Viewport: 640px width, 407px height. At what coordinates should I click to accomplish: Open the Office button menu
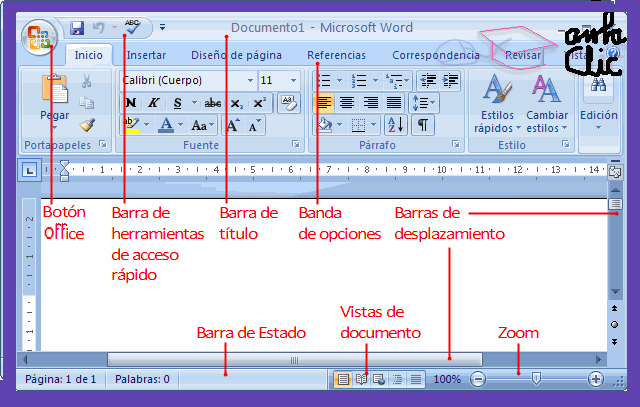[39, 37]
